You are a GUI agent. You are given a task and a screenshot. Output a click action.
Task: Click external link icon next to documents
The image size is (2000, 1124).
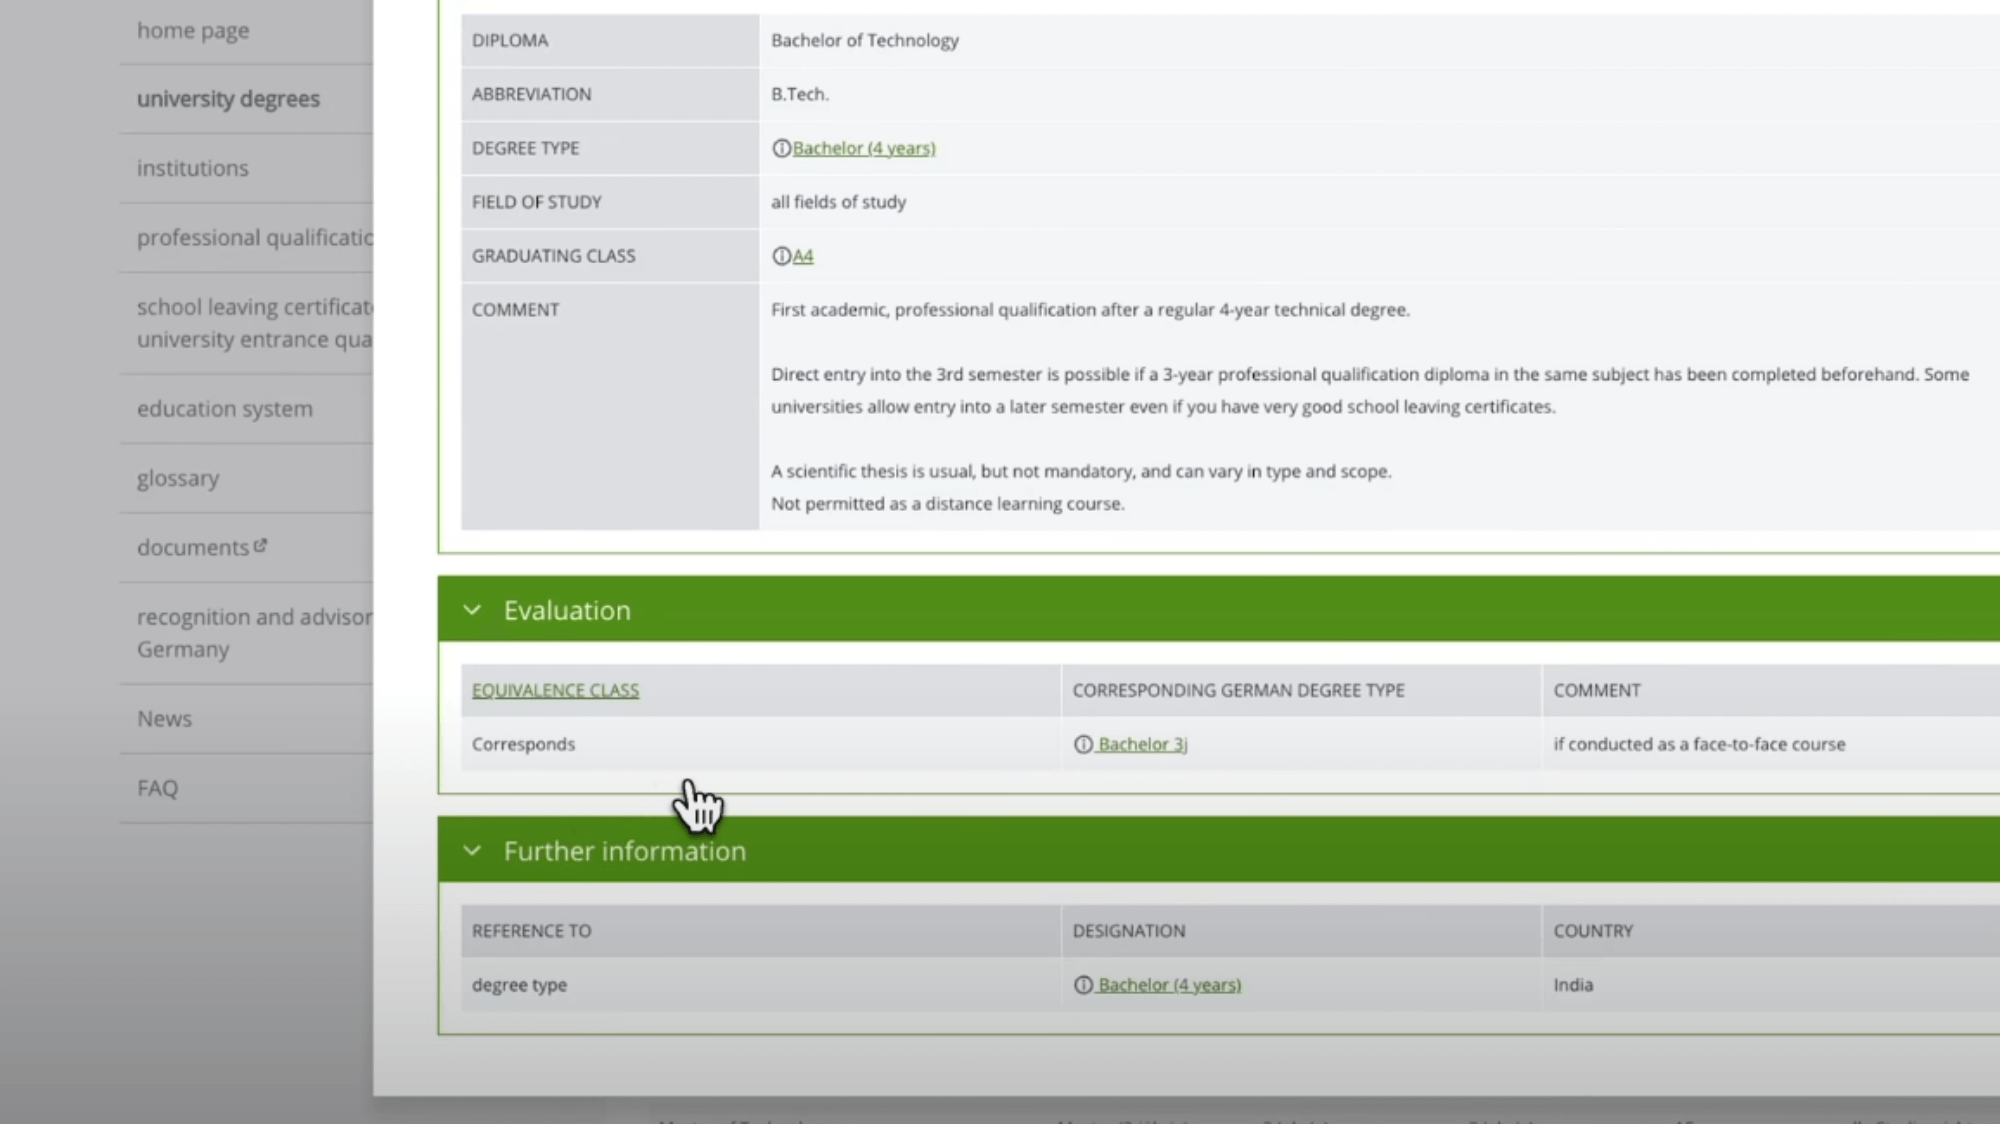click(261, 545)
